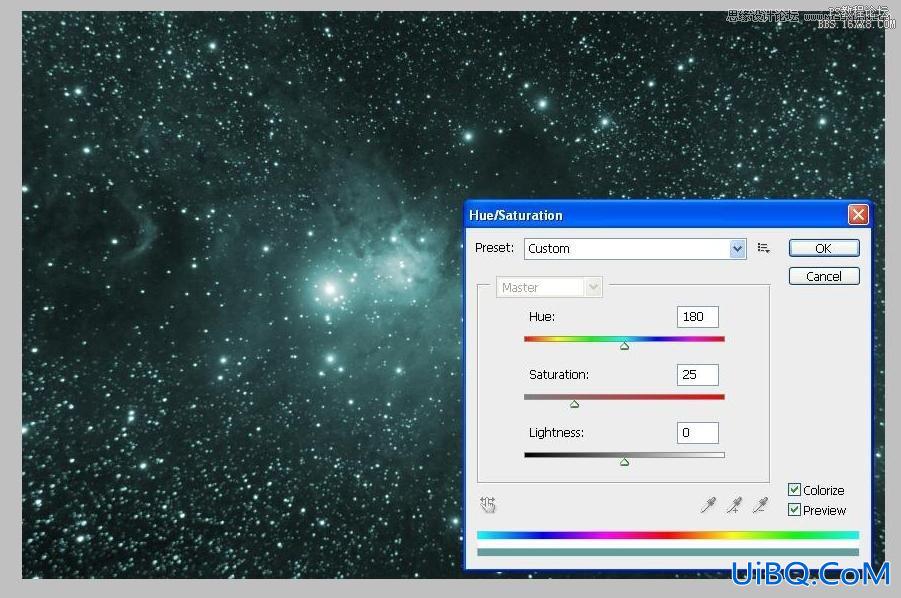Viewport: 901px width, 598px height.
Task: Click the teal result color bar
Action: pyautogui.click(x=668, y=552)
